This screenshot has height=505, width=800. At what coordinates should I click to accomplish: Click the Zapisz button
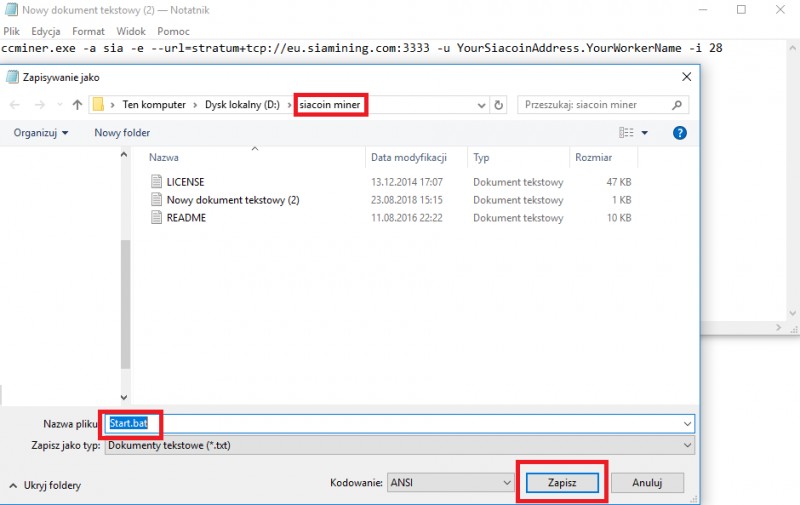coord(561,482)
